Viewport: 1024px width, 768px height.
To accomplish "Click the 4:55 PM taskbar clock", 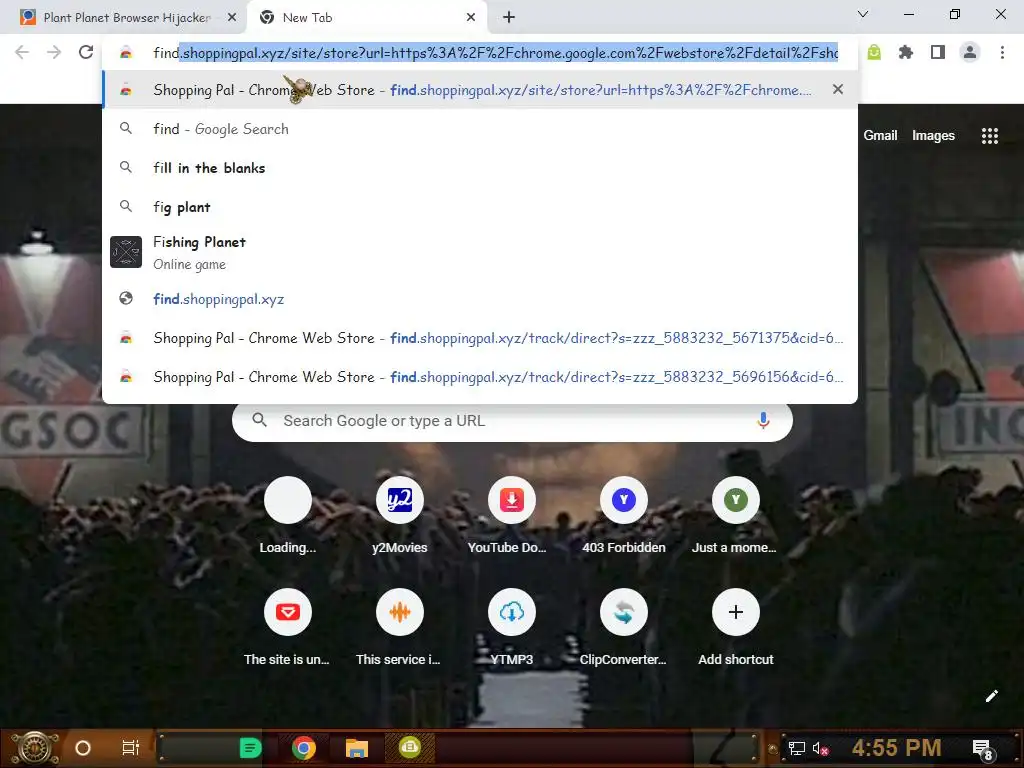I will 896,748.
